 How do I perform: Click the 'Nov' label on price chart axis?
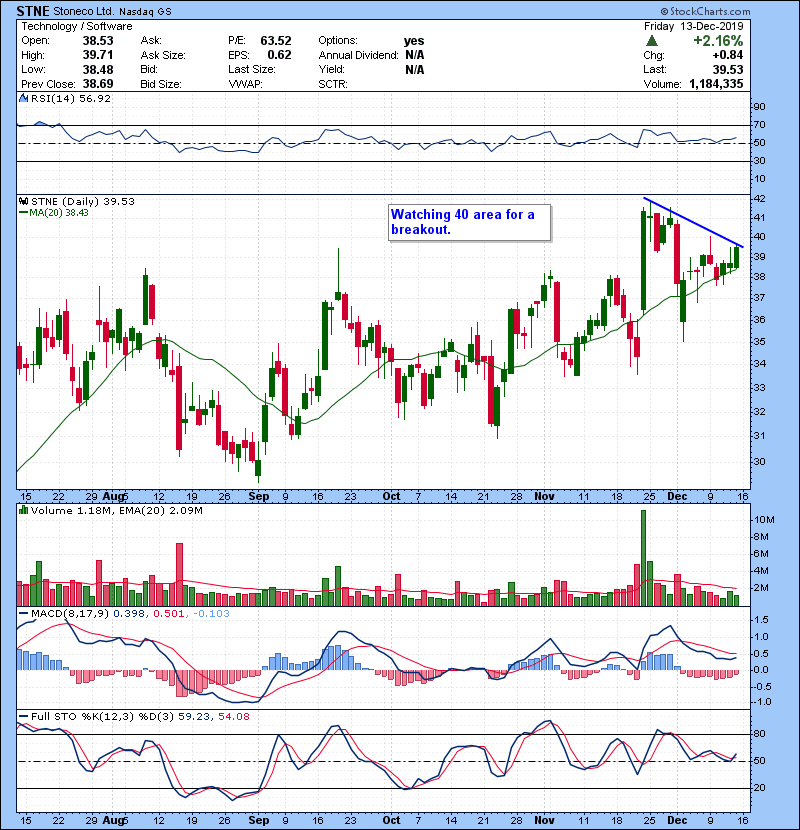[x=544, y=497]
